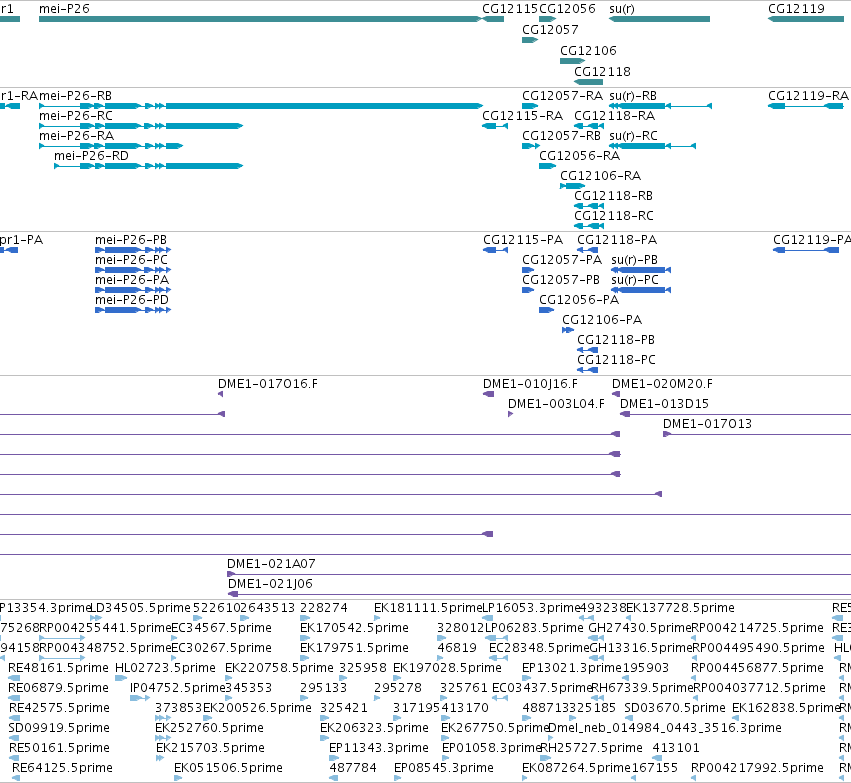851x783 pixels.
Task: Select the CG12106 gene label
Action: (588, 50)
